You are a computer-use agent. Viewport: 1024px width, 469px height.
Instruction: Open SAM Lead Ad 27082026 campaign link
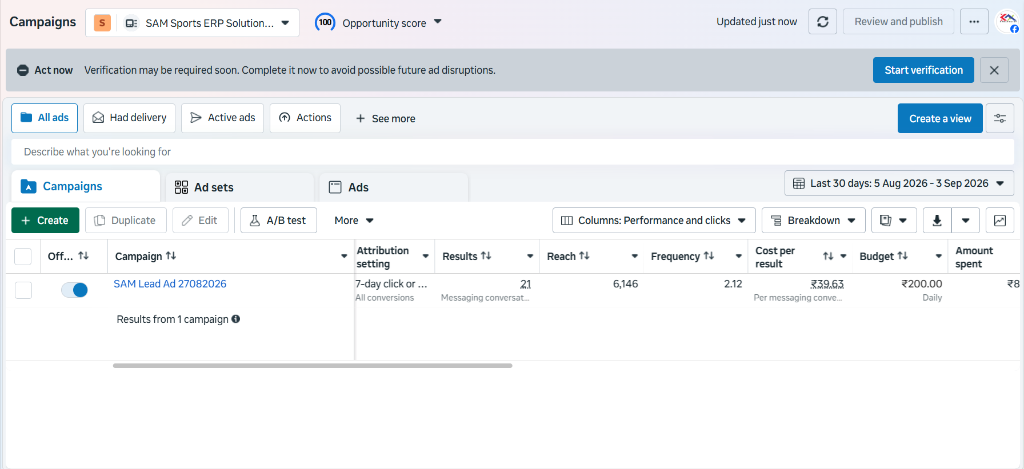(170, 283)
